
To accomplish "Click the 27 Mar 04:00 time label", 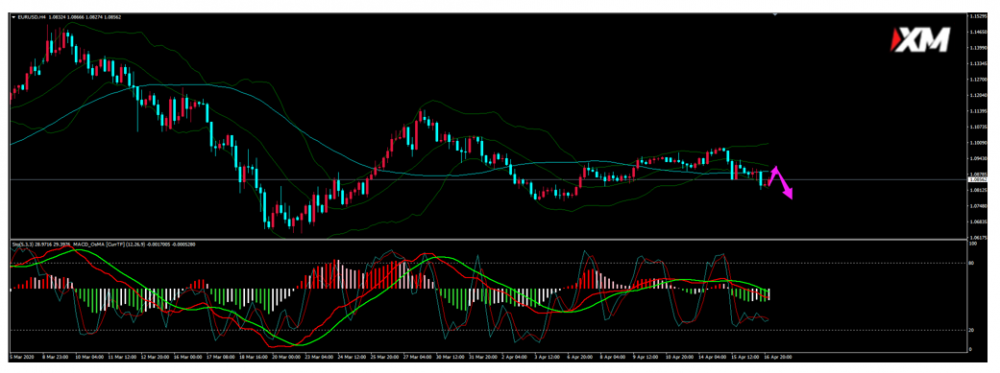I will point(418,357).
